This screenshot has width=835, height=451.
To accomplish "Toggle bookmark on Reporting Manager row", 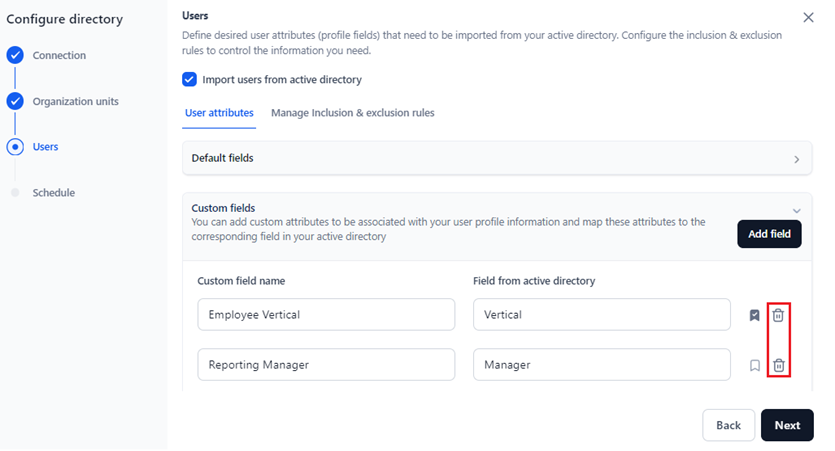I will tap(755, 365).
